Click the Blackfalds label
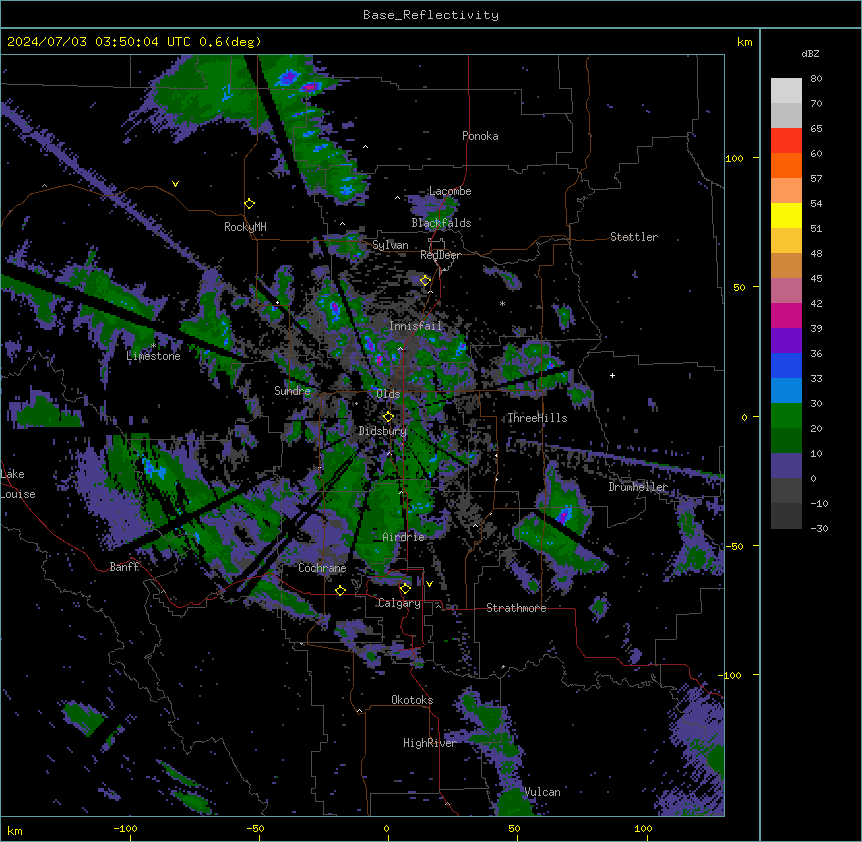The image size is (862, 842). [441, 223]
